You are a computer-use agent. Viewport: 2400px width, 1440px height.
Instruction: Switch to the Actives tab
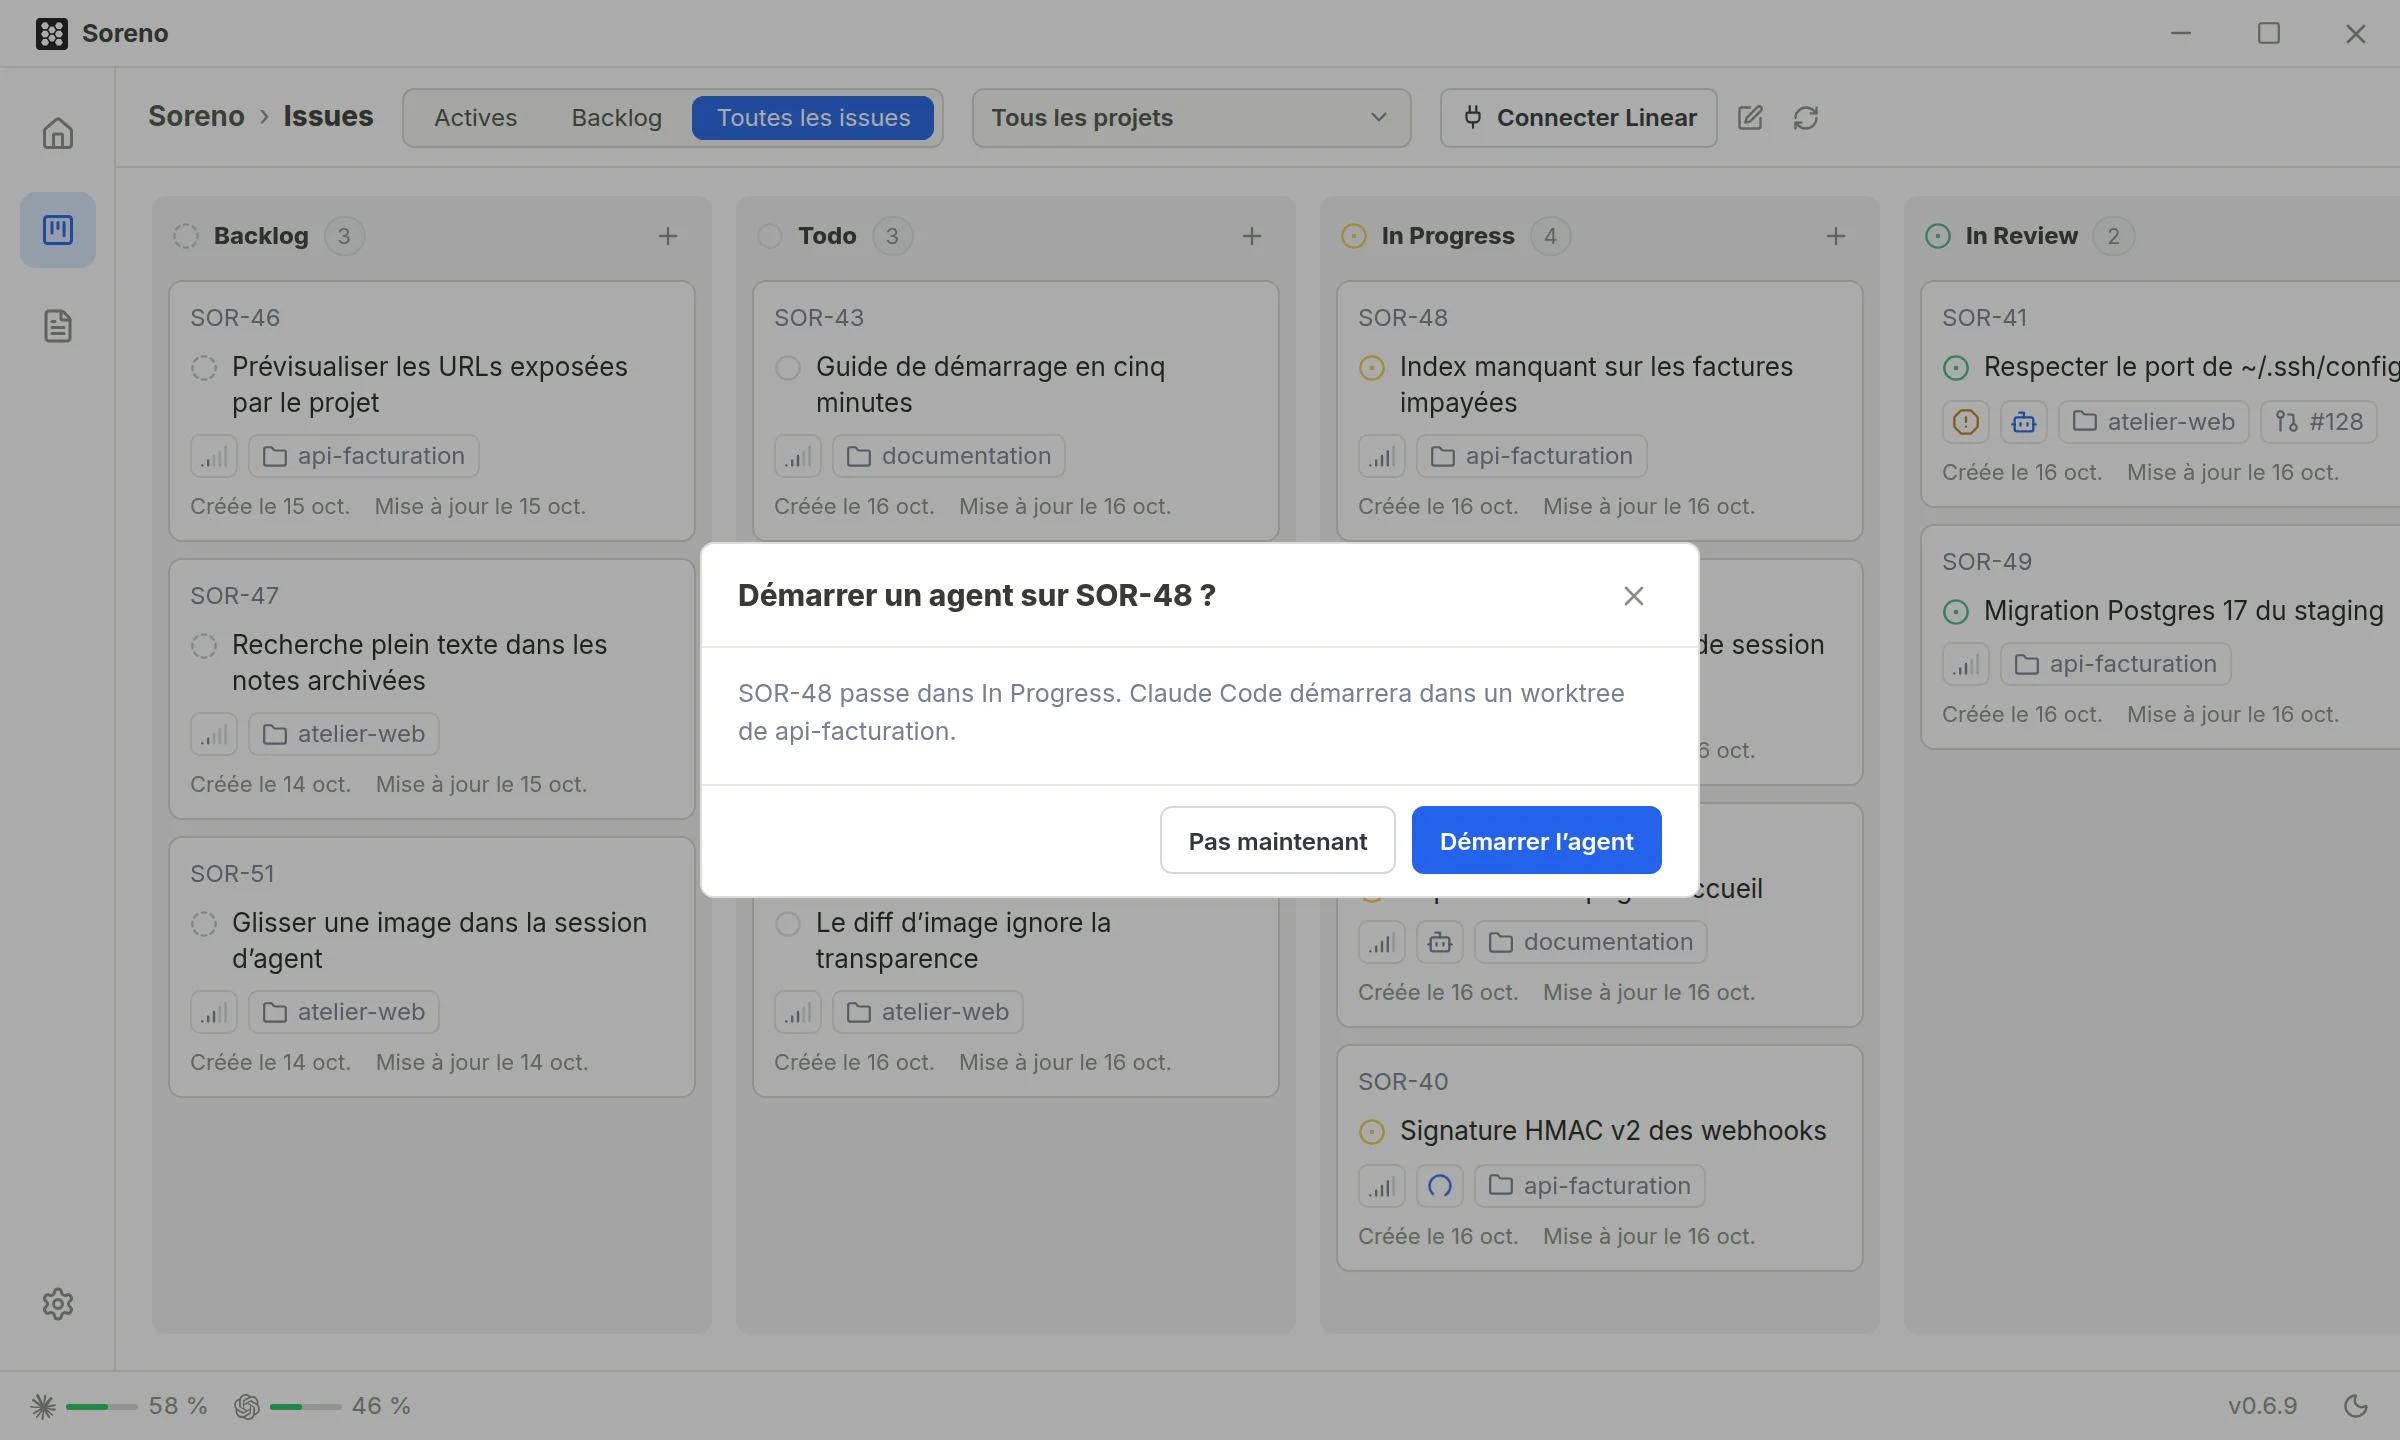coord(476,118)
